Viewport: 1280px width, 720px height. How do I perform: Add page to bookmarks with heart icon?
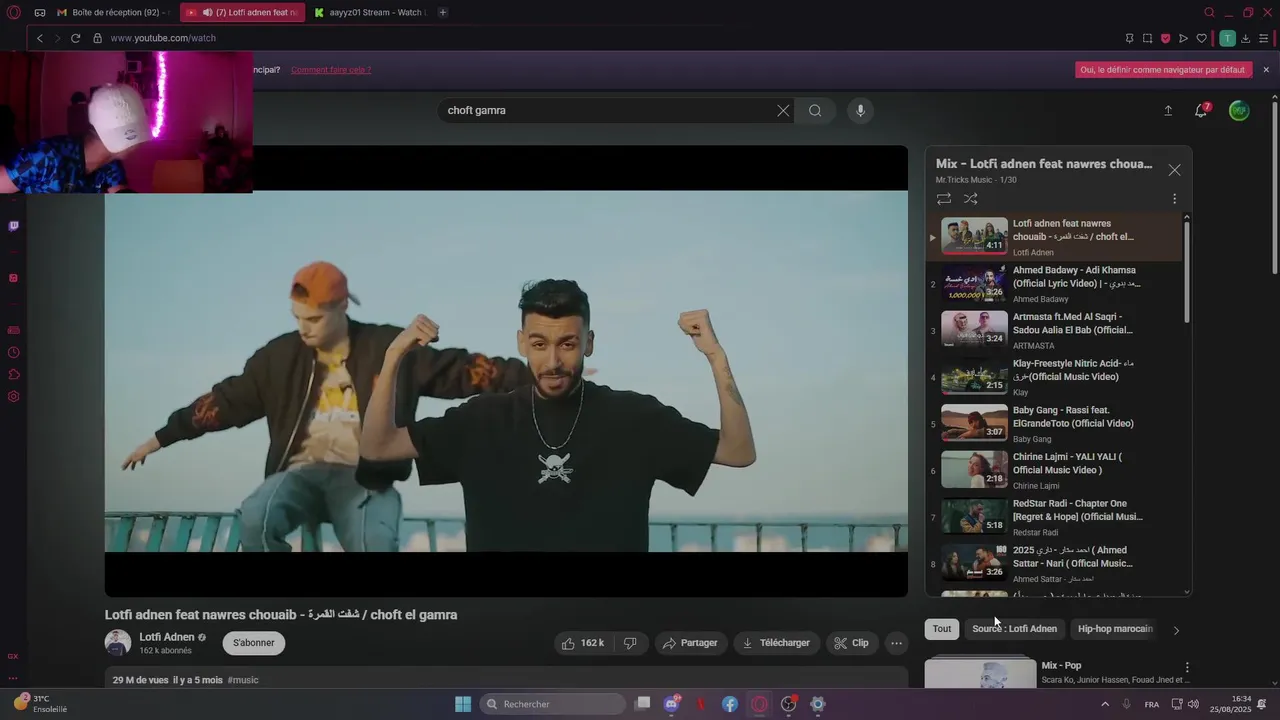pos(1201,38)
